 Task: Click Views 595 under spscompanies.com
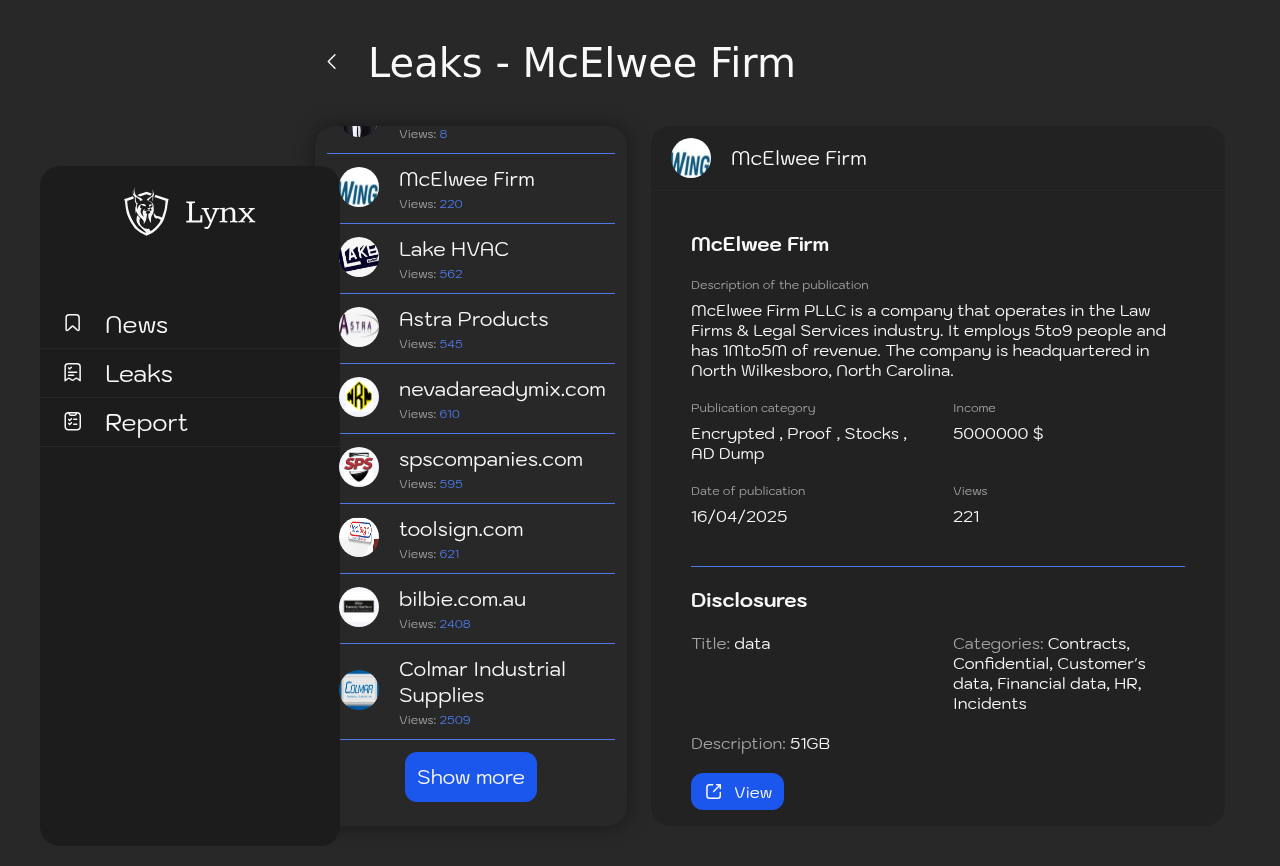431,484
